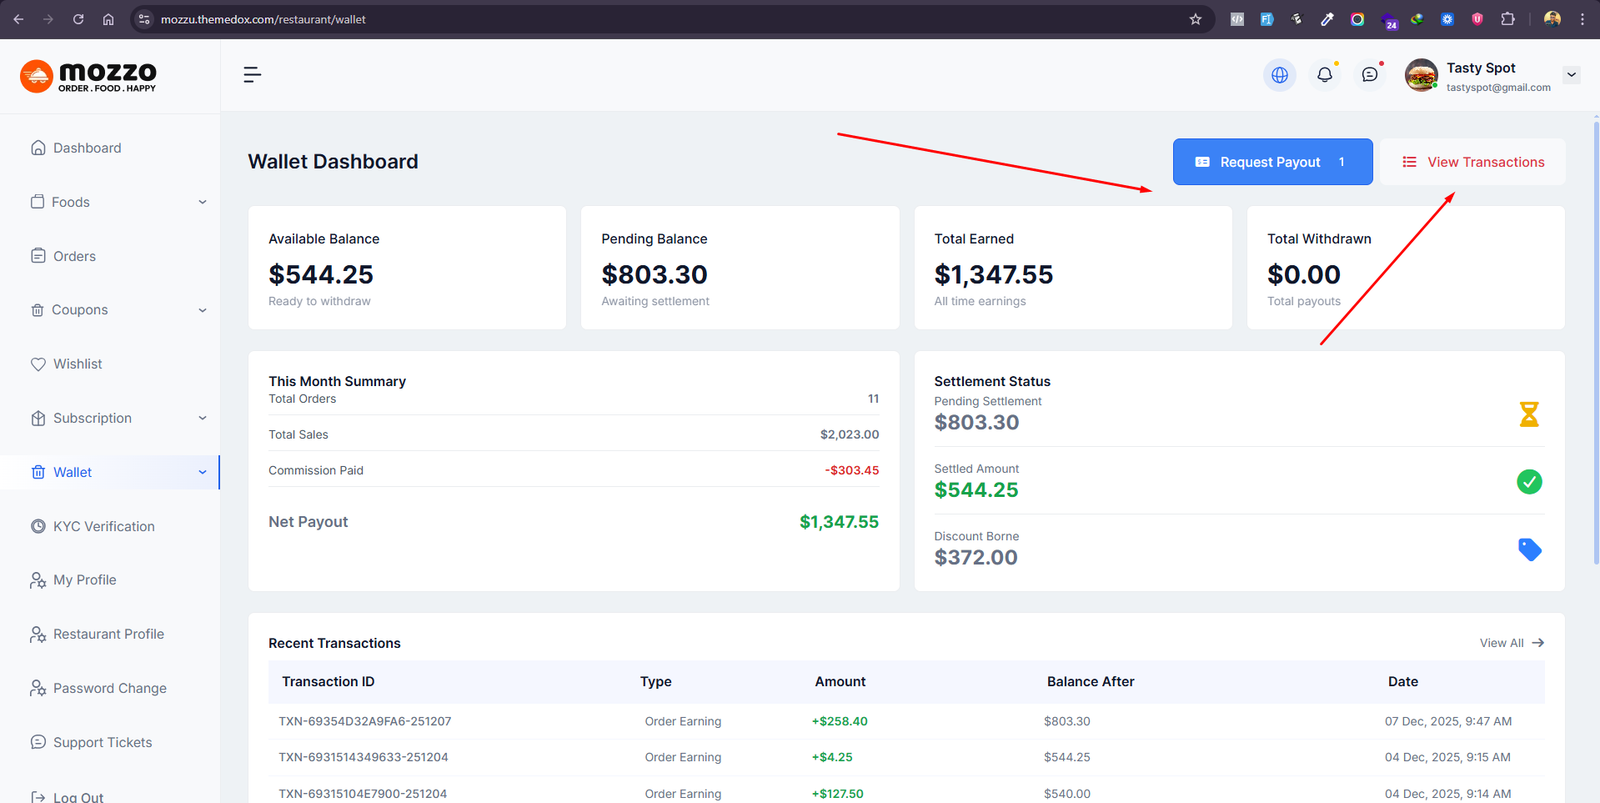
Task: Click the hamburger sidebar toggle icon
Action: click(252, 75)
